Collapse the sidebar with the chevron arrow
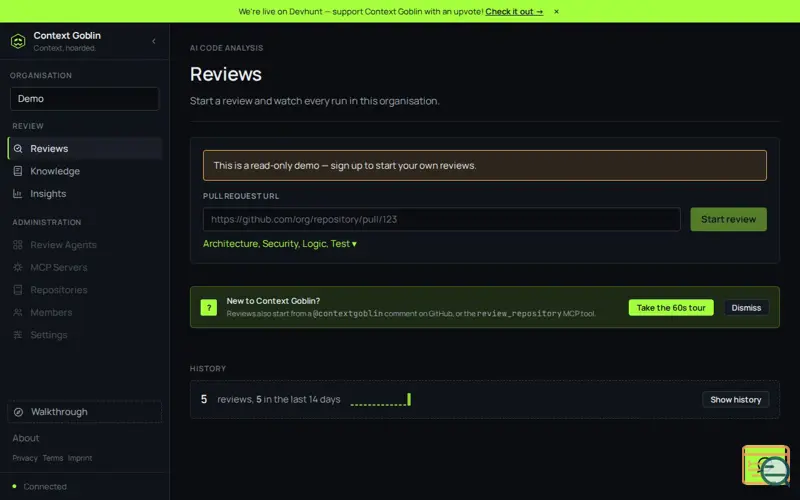 coord(154,41)
